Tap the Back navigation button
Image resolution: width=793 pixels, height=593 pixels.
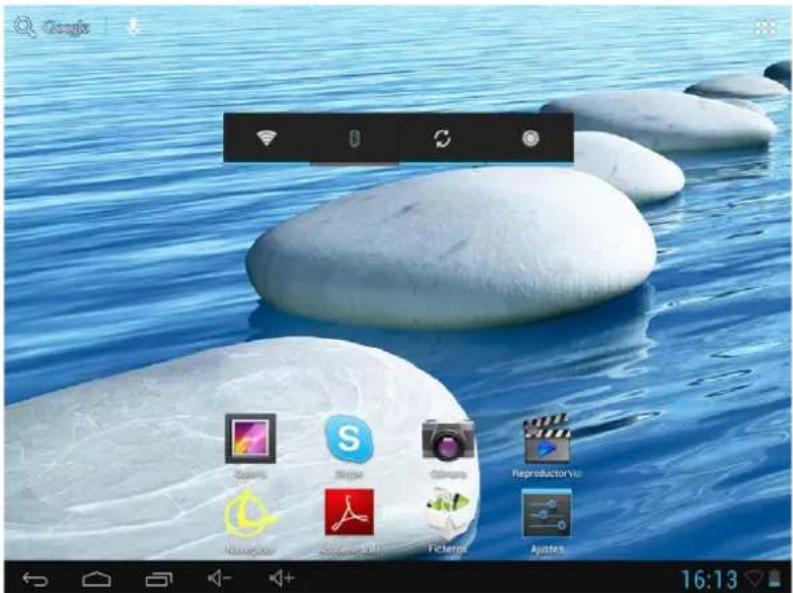point(35,579)
